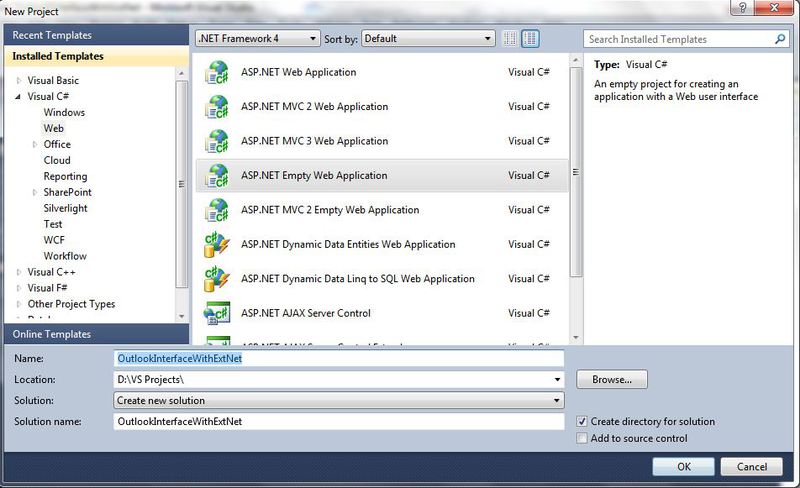Click the ASP.NET AJAX Server Control icon
Viewport: 800px width, 488px height.
click(x=217, y=313)
